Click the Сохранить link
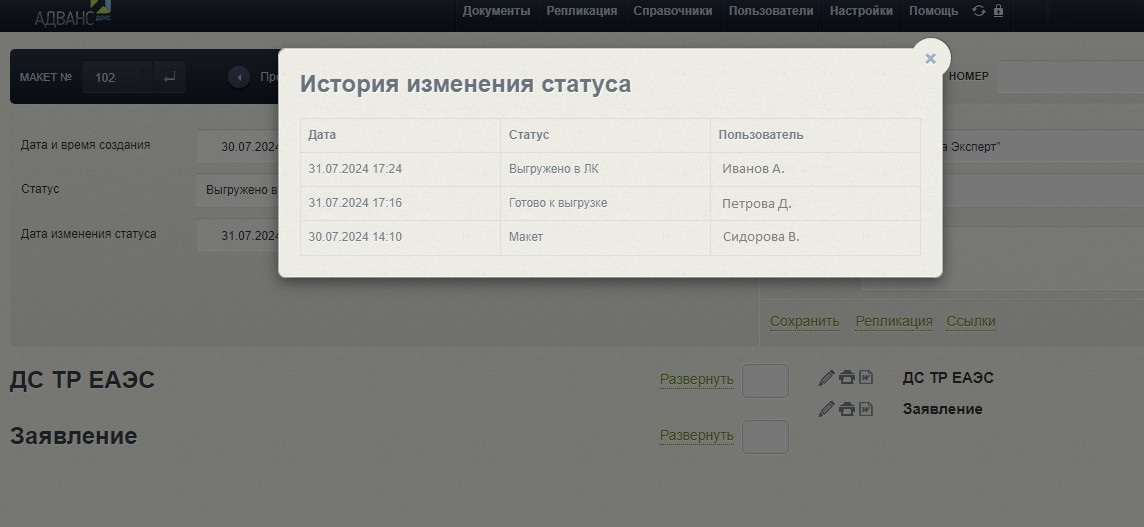The image size is (1144, 527). (x=804, y=321)
